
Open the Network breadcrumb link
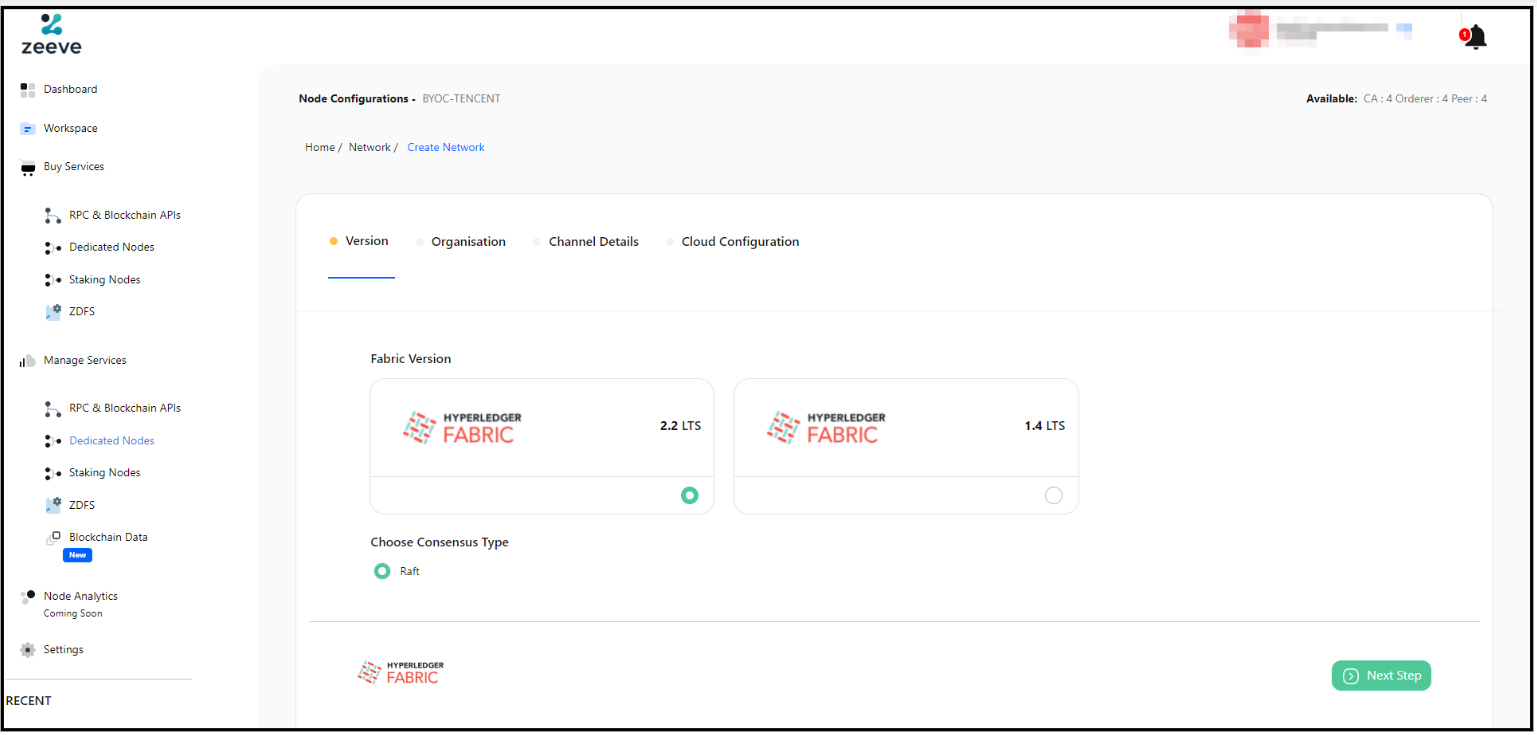tap(369, 147)
